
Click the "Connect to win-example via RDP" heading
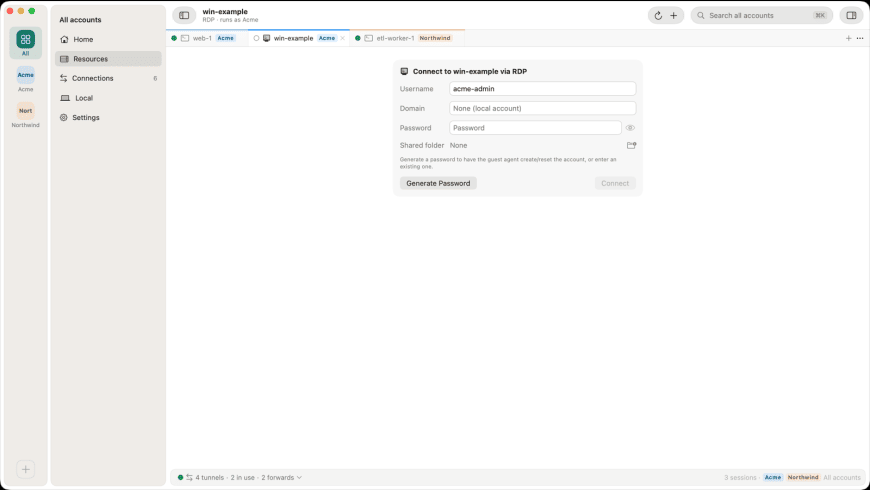tap(470, 72)
